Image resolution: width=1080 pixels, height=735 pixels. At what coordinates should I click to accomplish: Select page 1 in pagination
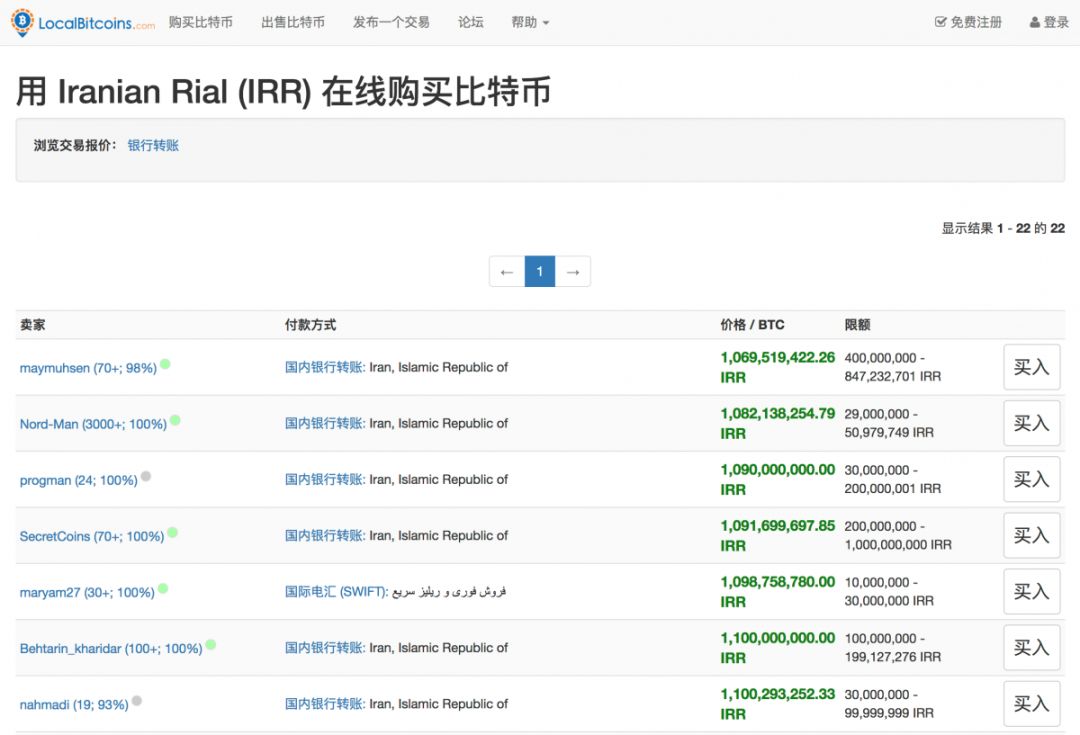(x=540, y=271)
